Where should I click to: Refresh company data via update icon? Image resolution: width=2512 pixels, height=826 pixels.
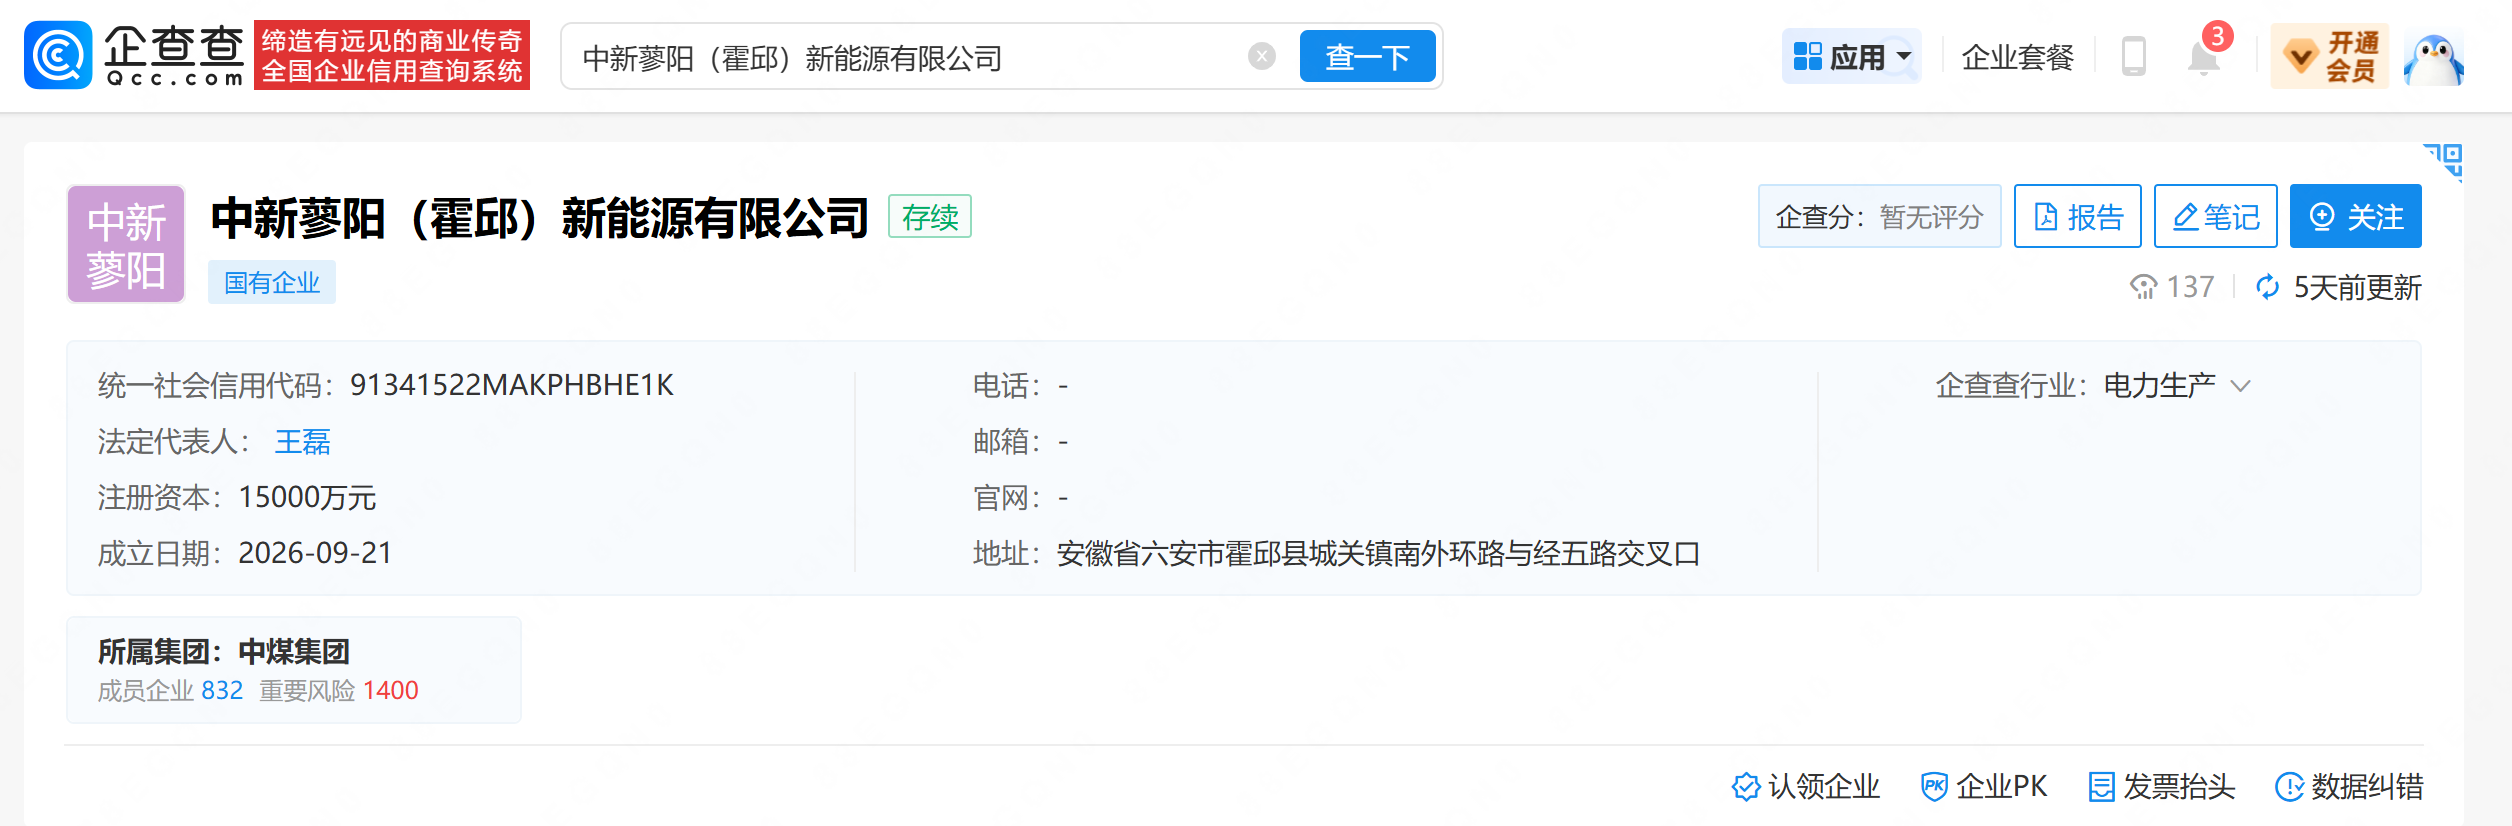[x=2267, y=287]
